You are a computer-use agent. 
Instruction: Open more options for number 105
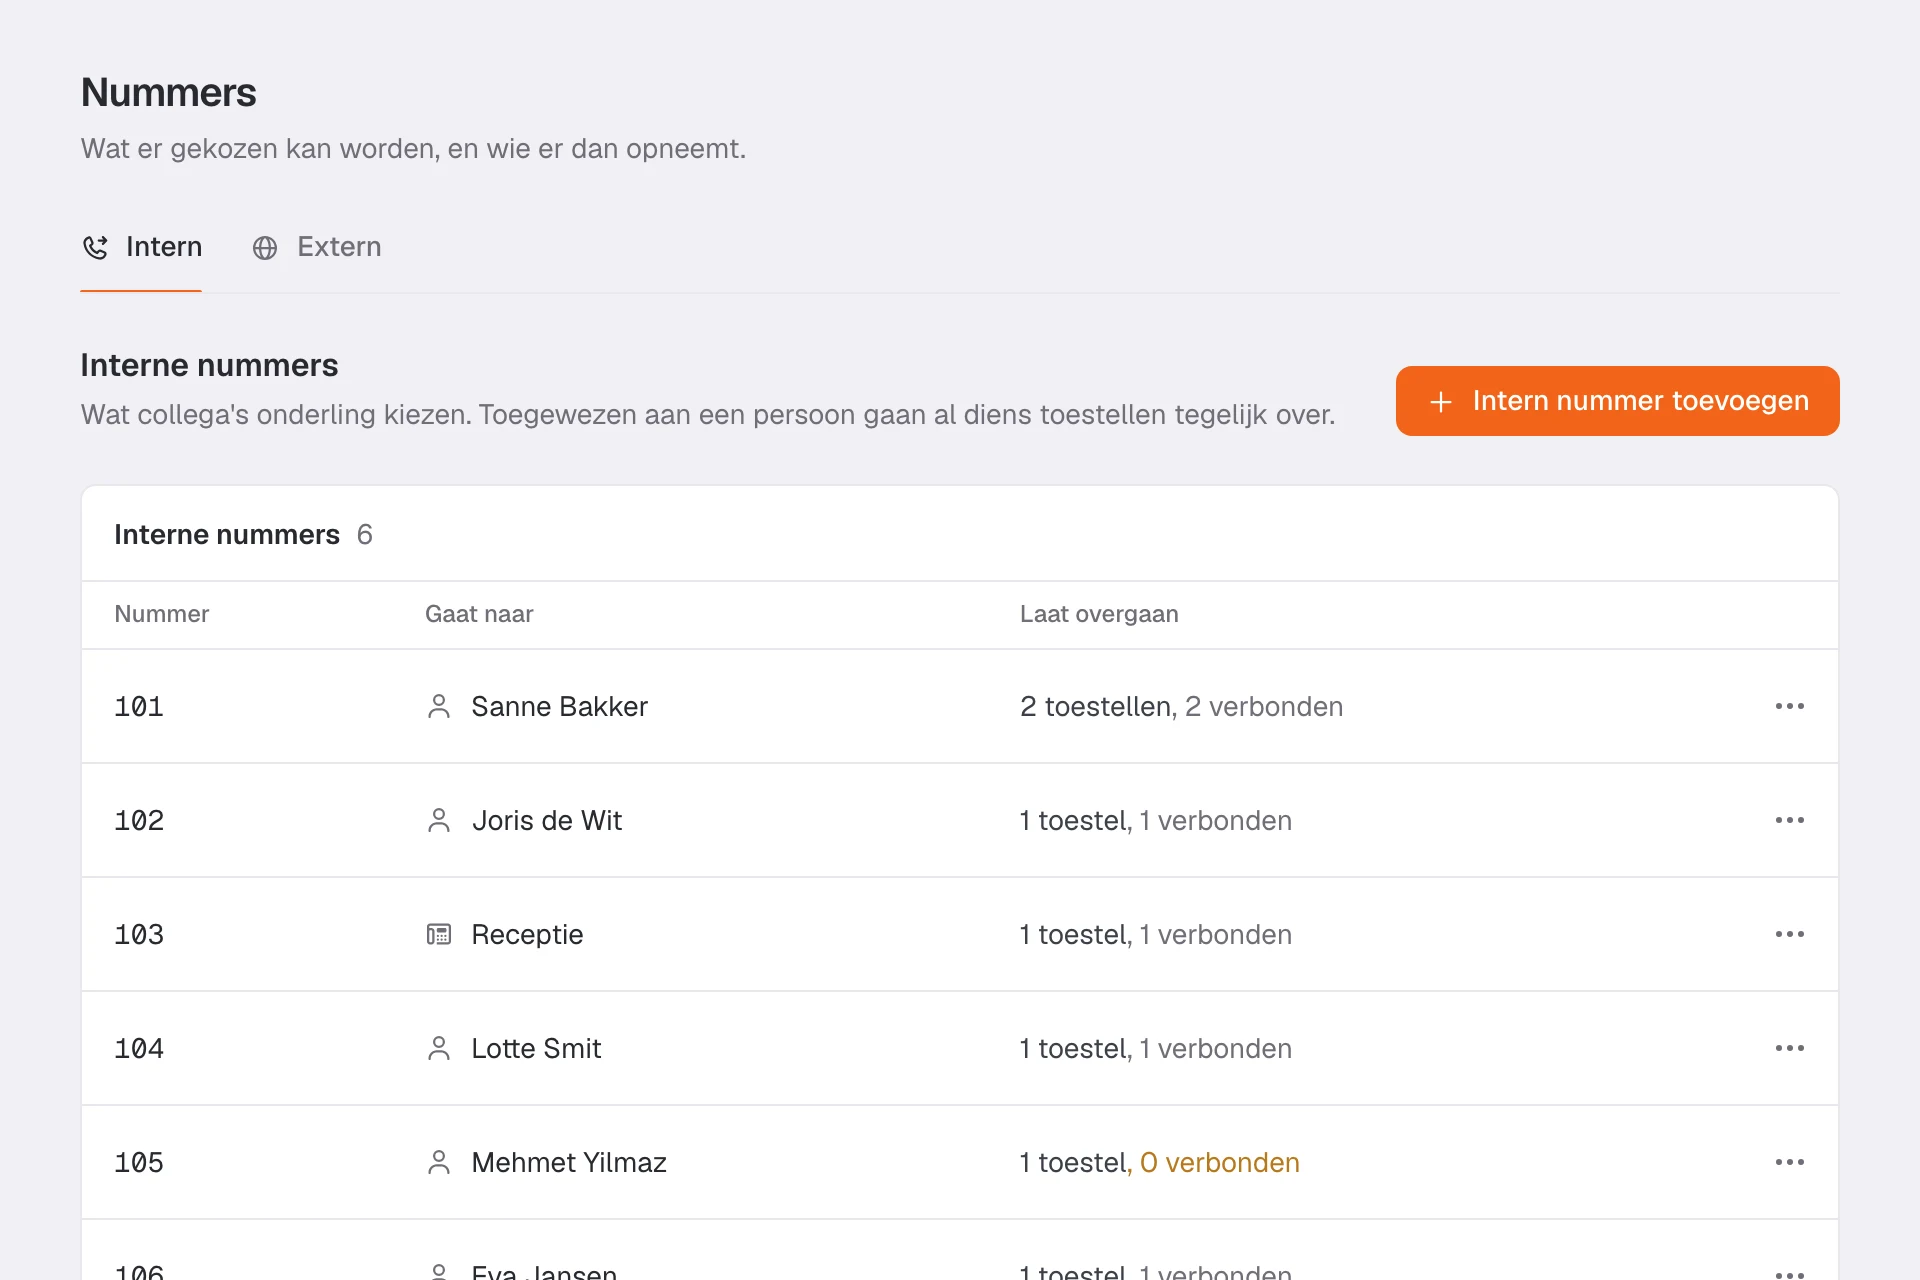(x=1789, y=1162)
